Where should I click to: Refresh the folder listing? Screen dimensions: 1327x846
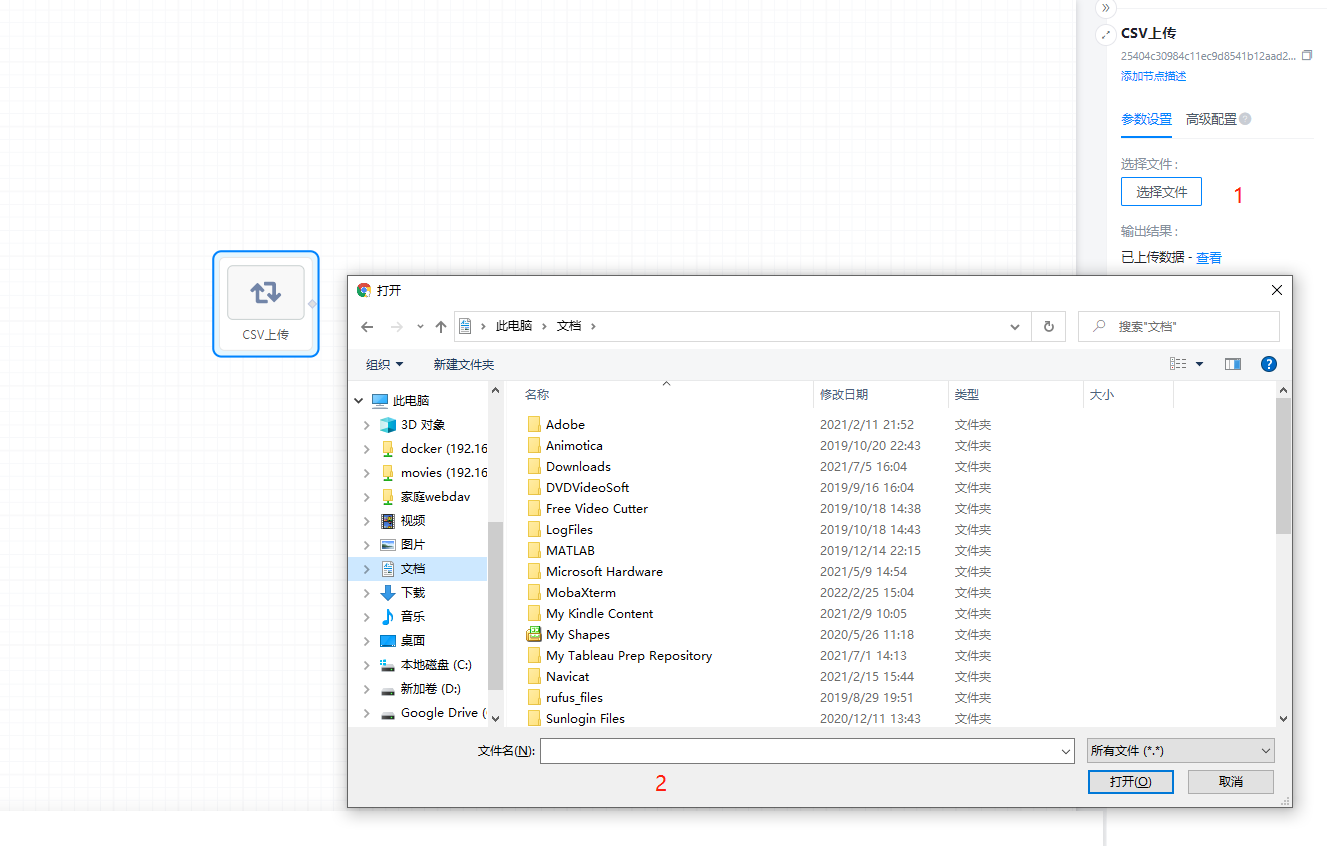[1048, 327]
